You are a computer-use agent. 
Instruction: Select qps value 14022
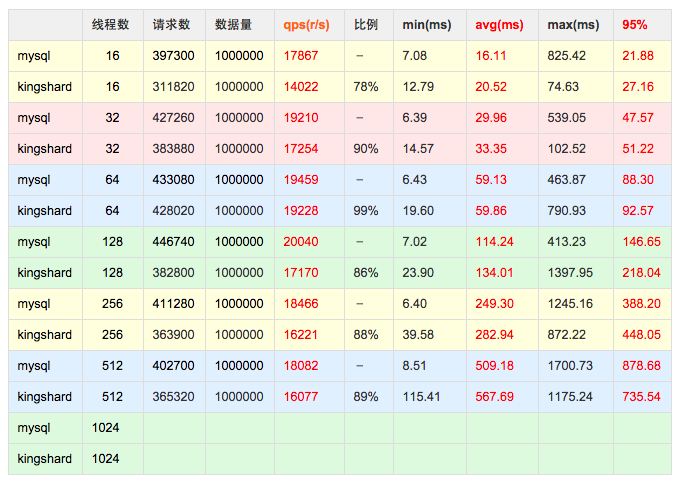click(x=301, y=87)
